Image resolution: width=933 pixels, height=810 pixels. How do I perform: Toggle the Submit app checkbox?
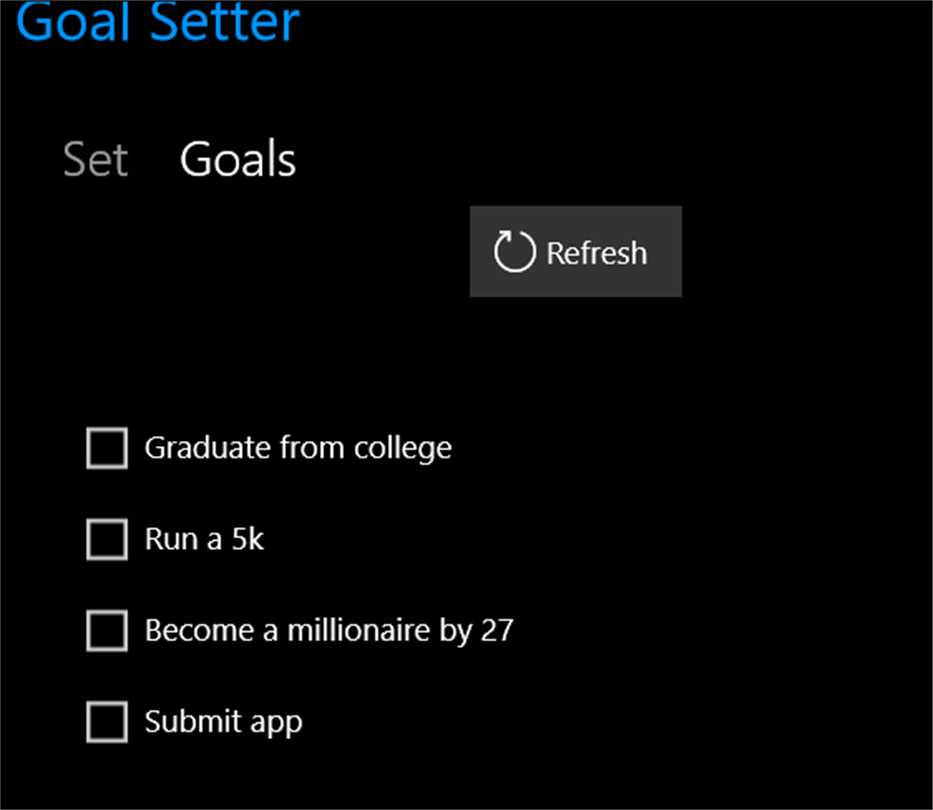coord(107,722)
